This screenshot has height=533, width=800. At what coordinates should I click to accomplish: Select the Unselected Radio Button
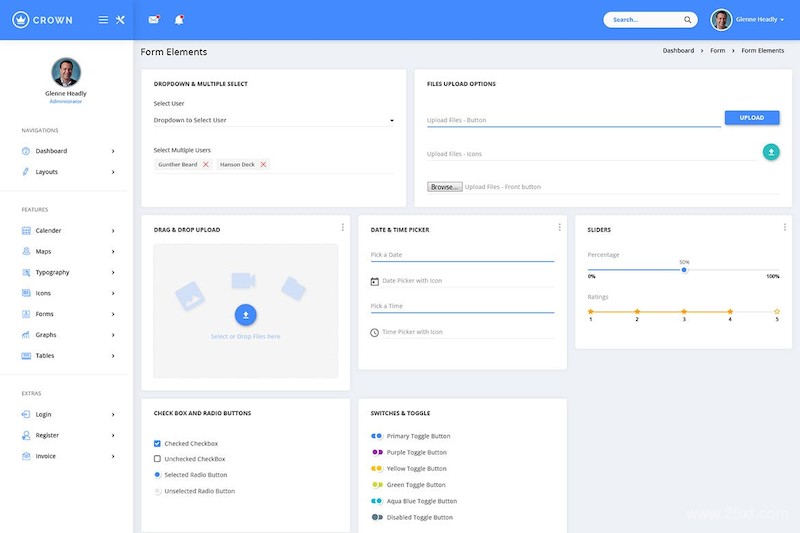point(157,491)
